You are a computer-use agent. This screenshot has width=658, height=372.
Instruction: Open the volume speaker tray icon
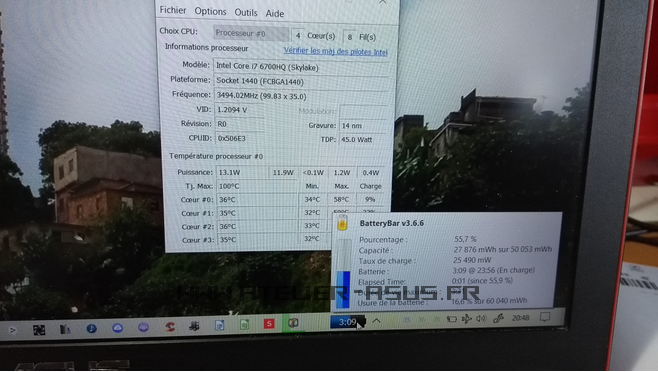(481, 319)
